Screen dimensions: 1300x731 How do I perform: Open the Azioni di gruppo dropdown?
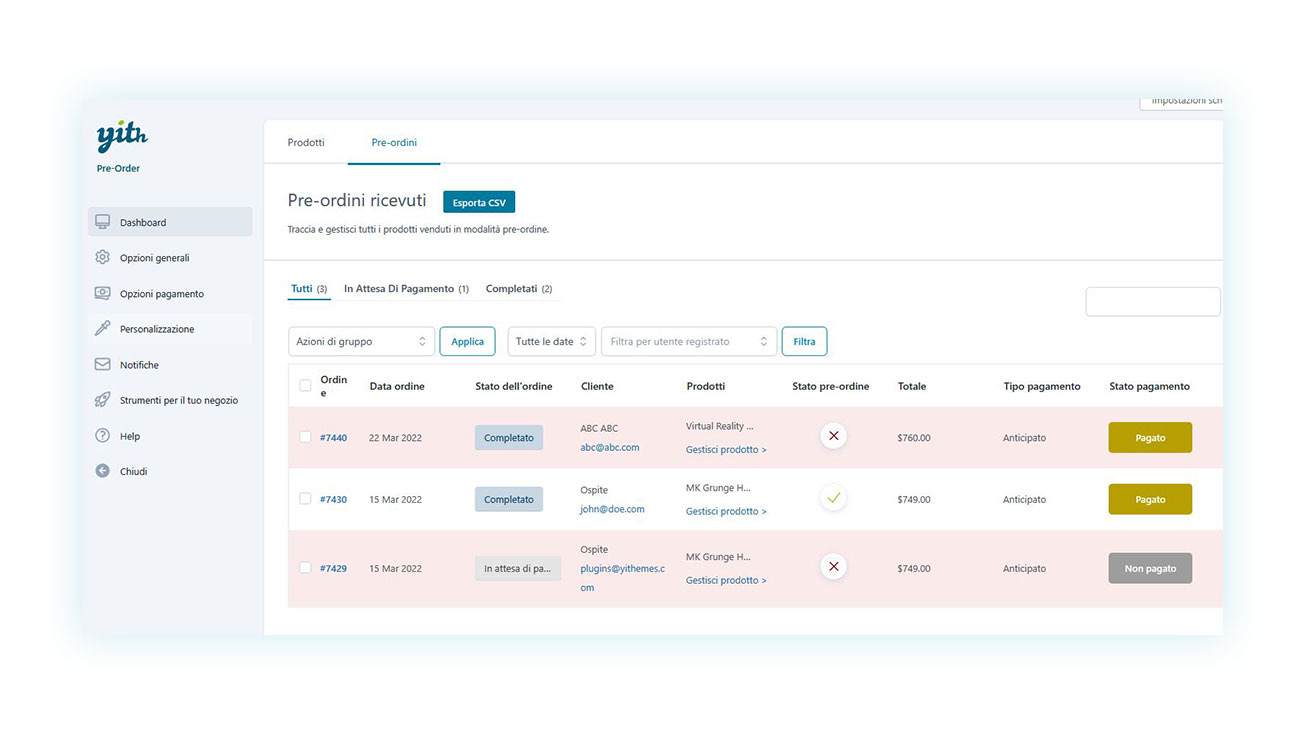click(x=361, y=342)
